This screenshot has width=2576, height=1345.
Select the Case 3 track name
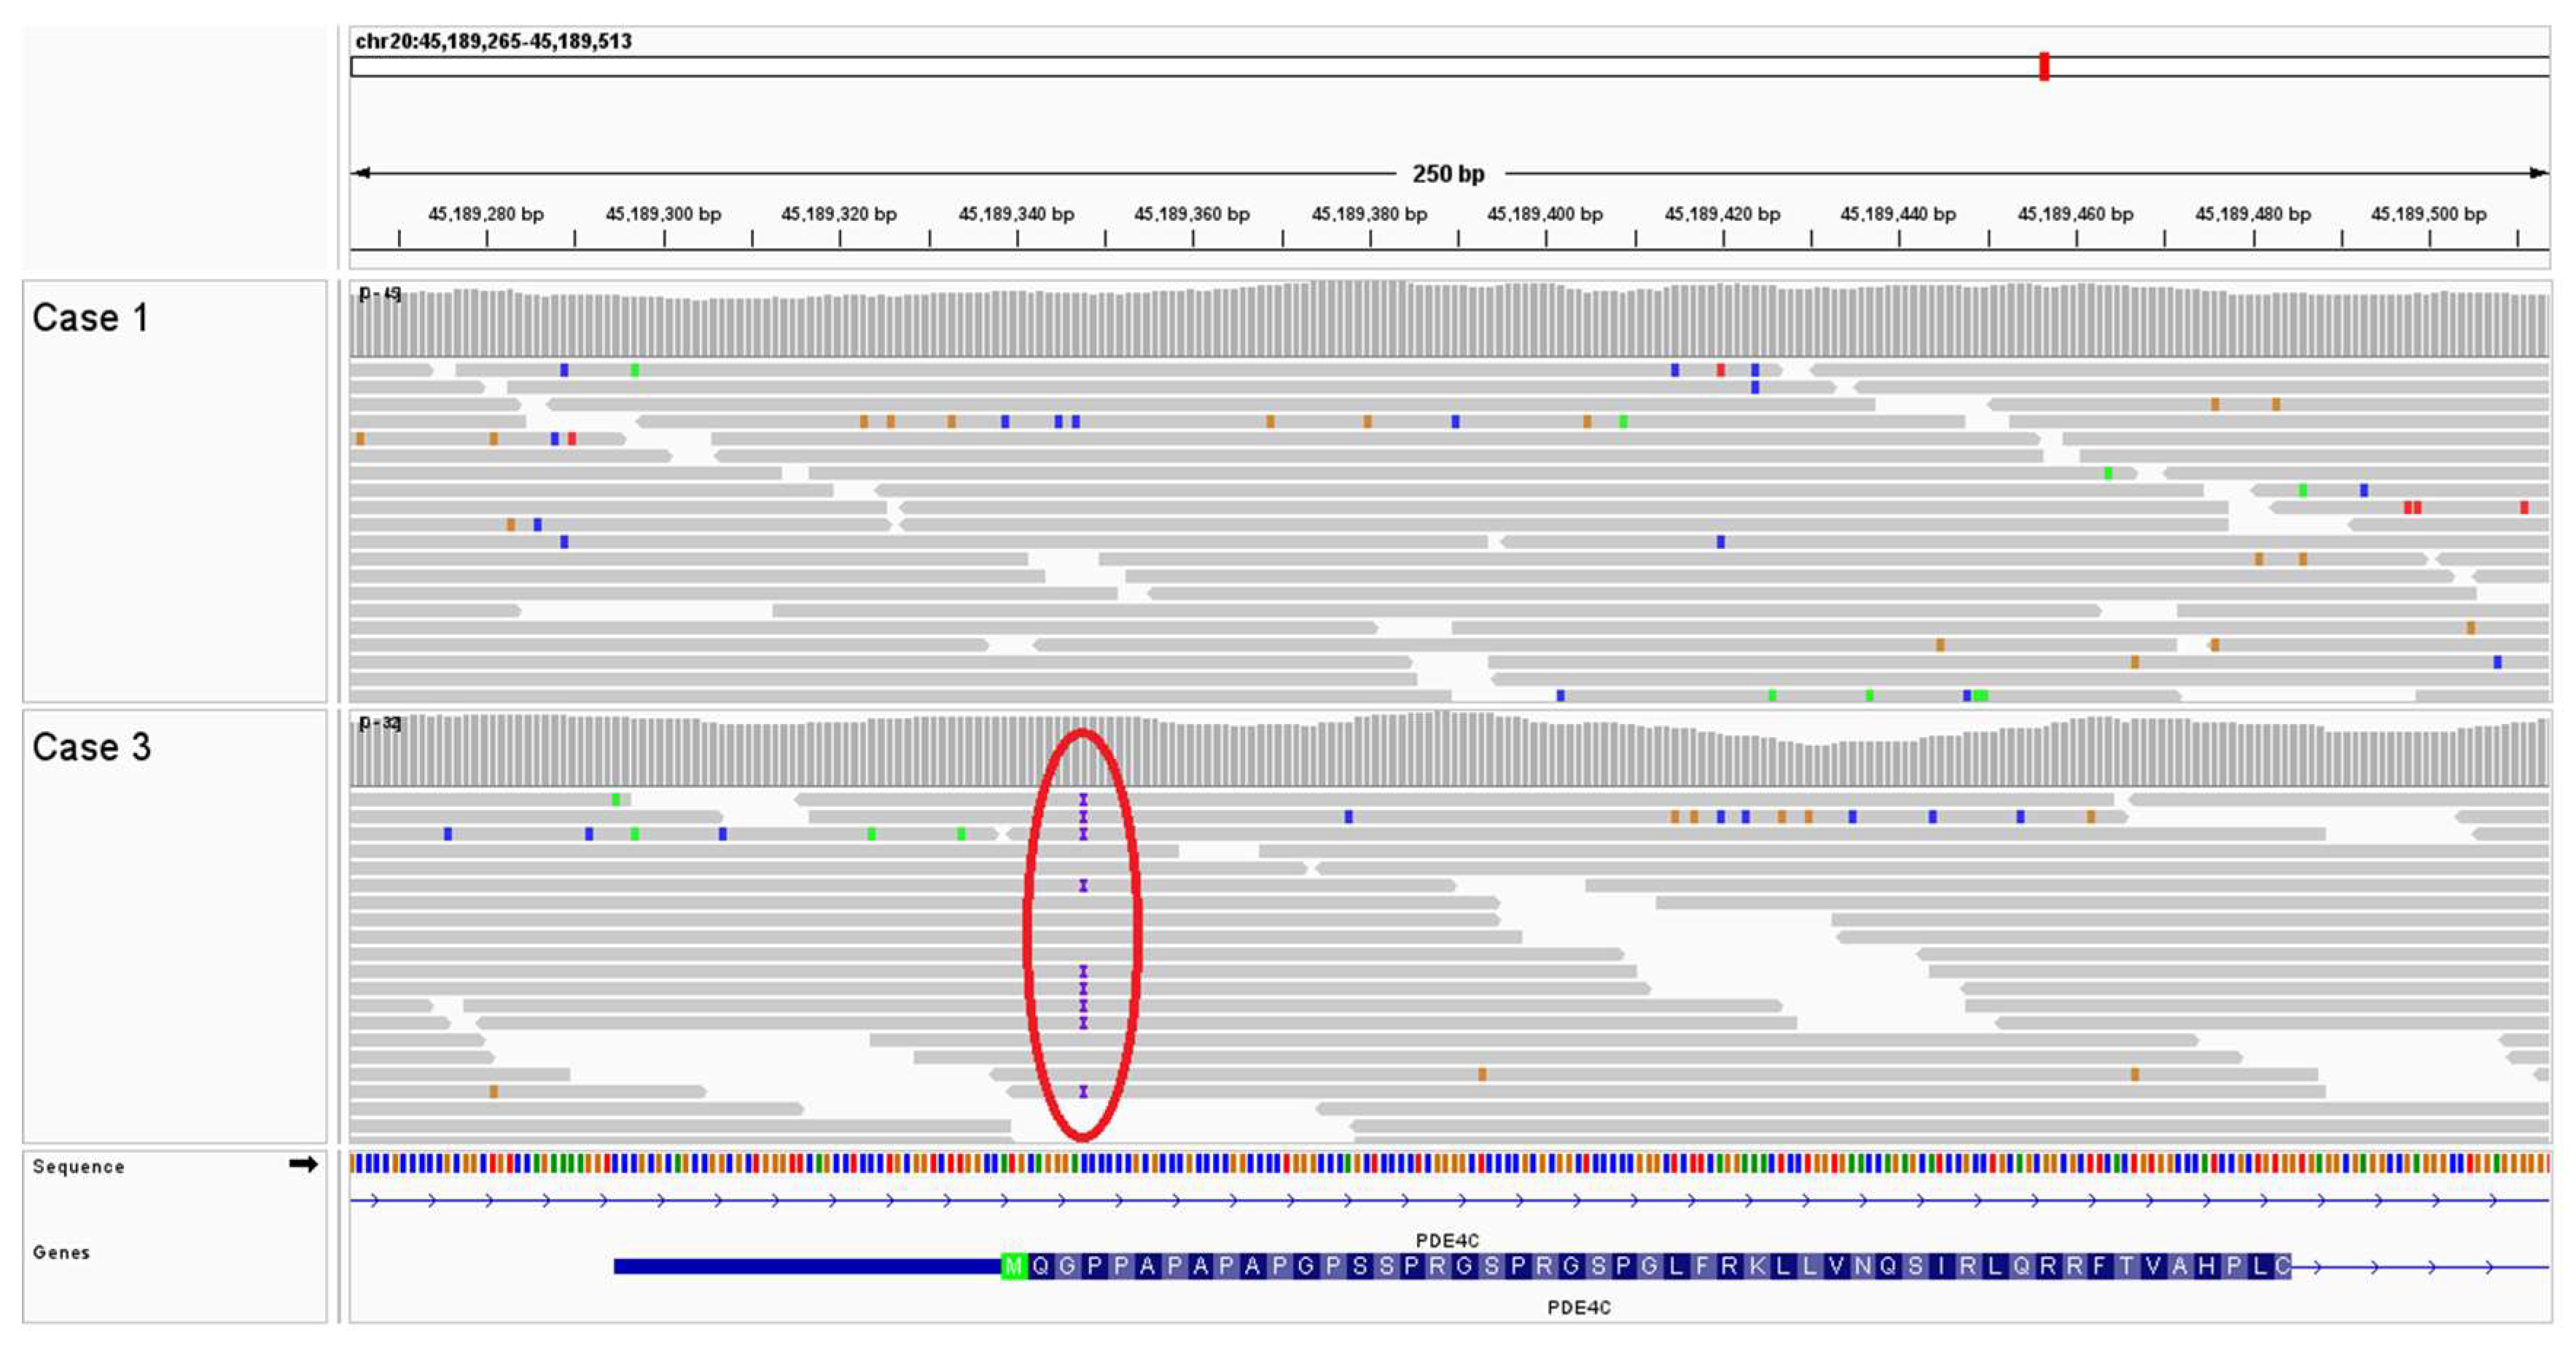91,747
